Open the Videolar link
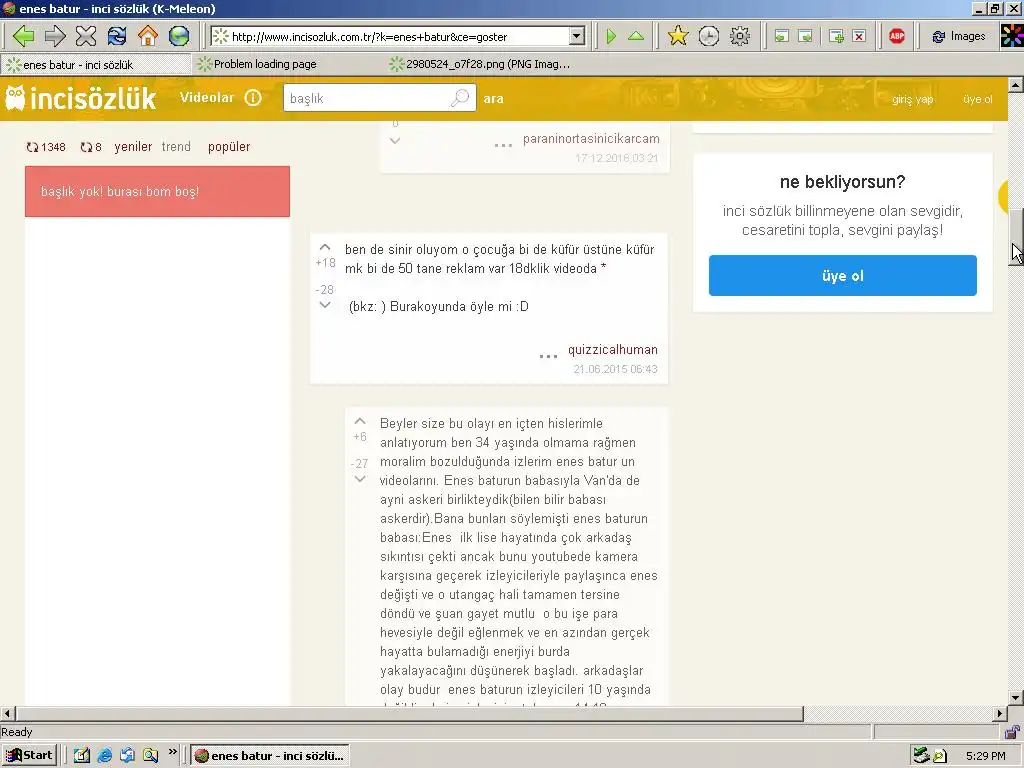This screenshot has width=1024, height=768. click(206, 97)
